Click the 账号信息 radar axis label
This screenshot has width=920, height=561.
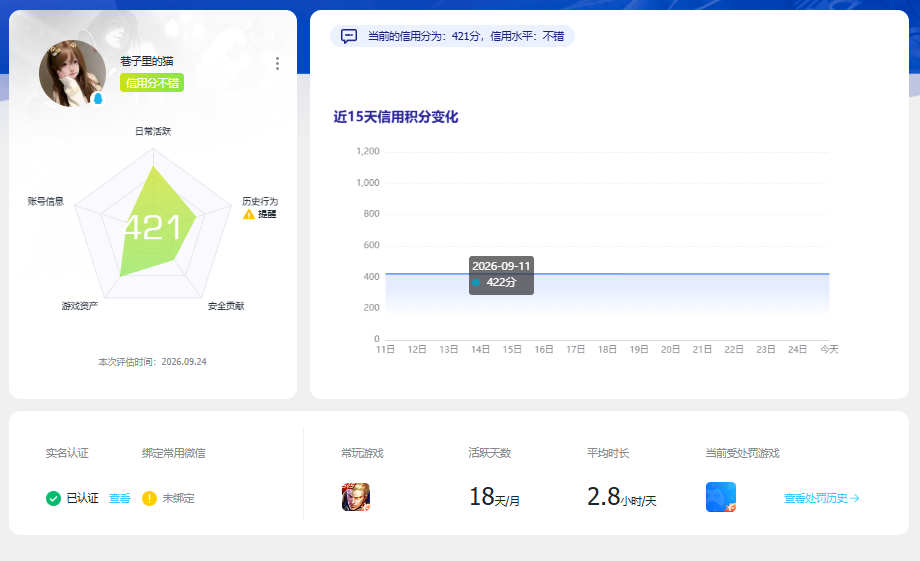pyautogui.click(x=46, y=201)
